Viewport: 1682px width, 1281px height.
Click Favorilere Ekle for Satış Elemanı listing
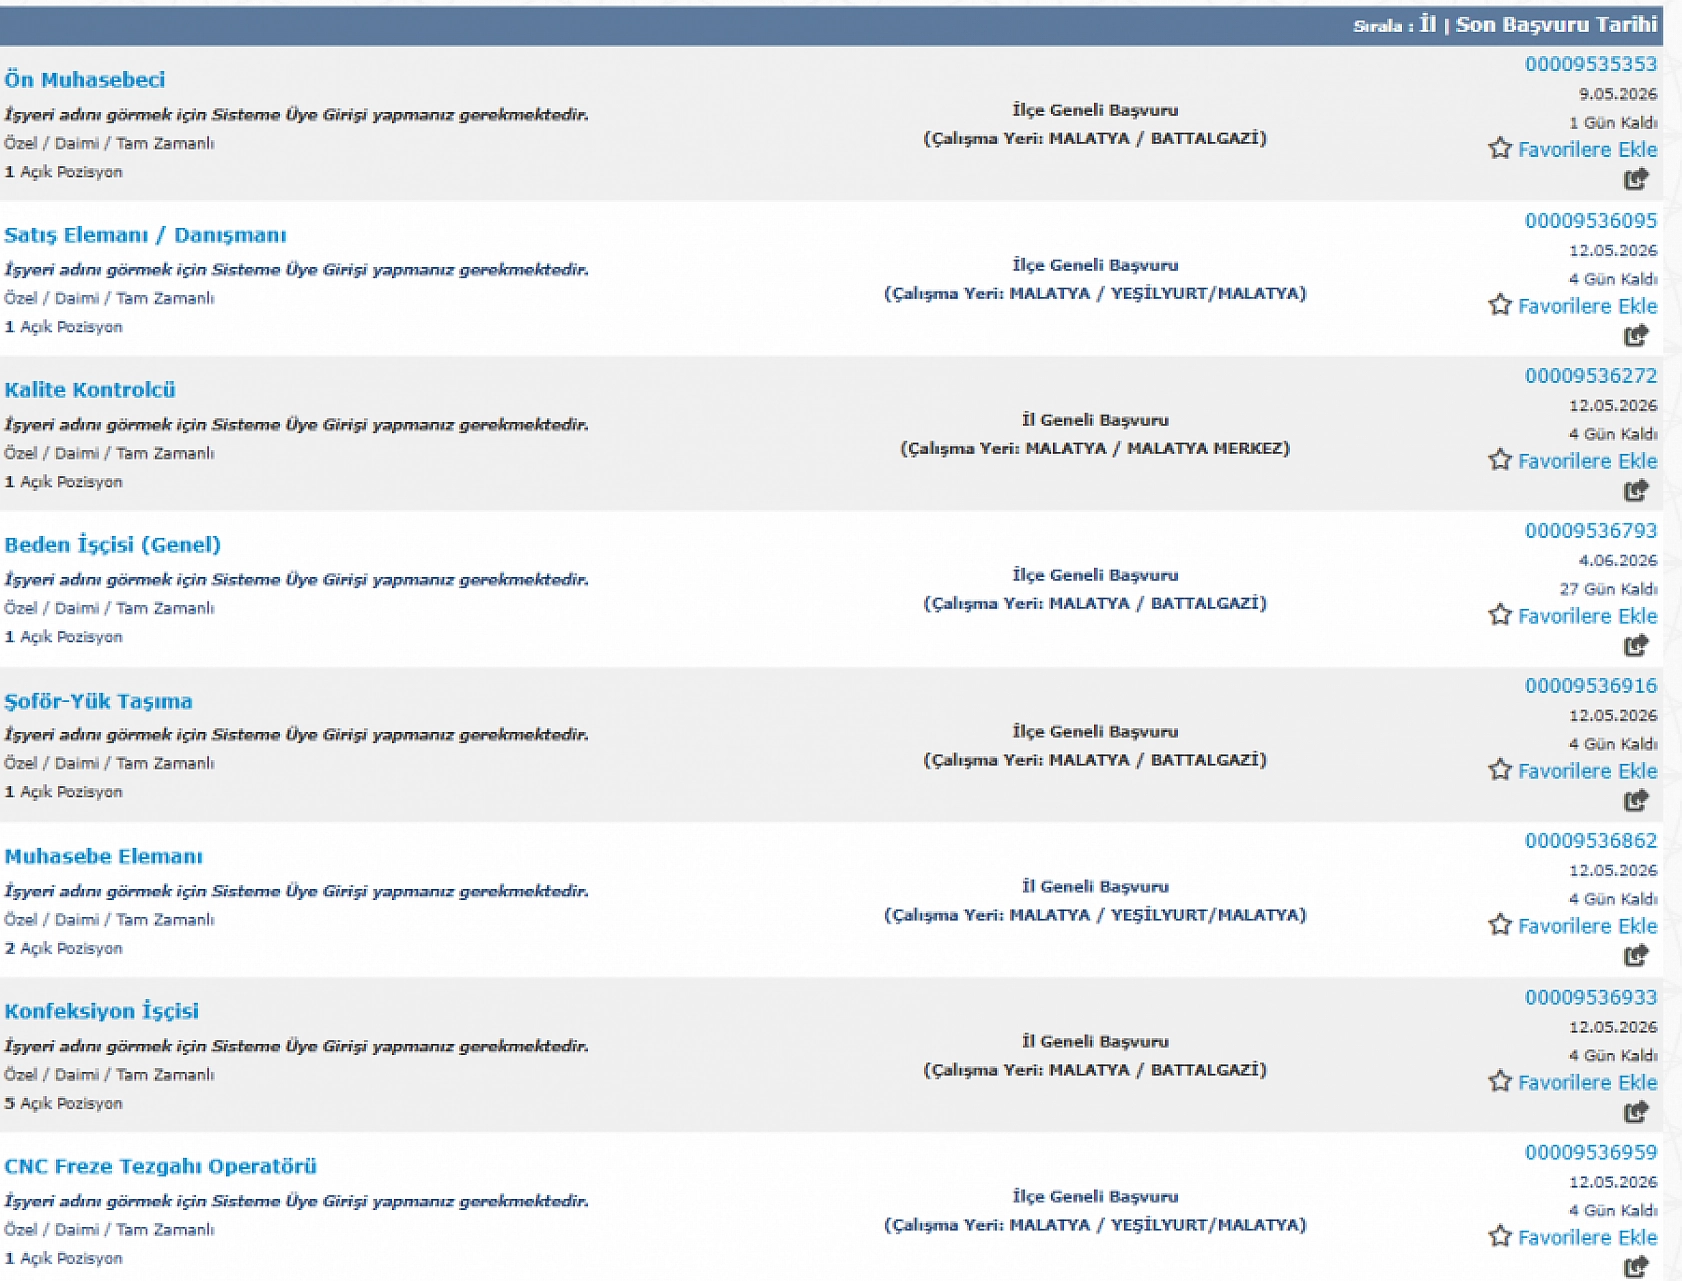[1587, 306]
